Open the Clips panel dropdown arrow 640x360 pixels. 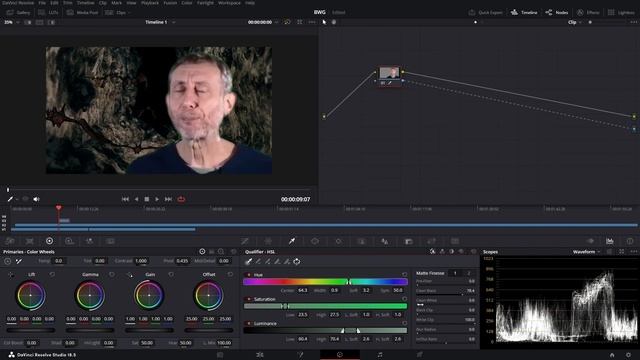[129, 13]
